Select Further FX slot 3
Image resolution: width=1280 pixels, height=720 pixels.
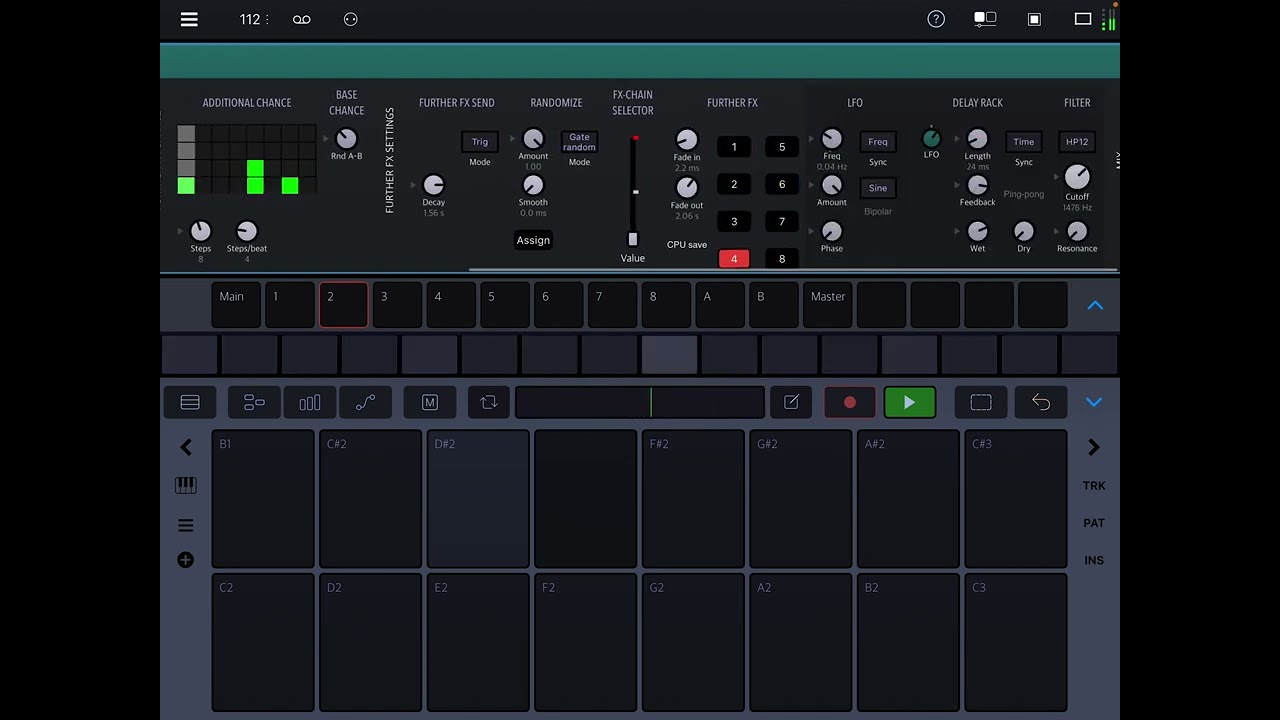coord(734,222)
